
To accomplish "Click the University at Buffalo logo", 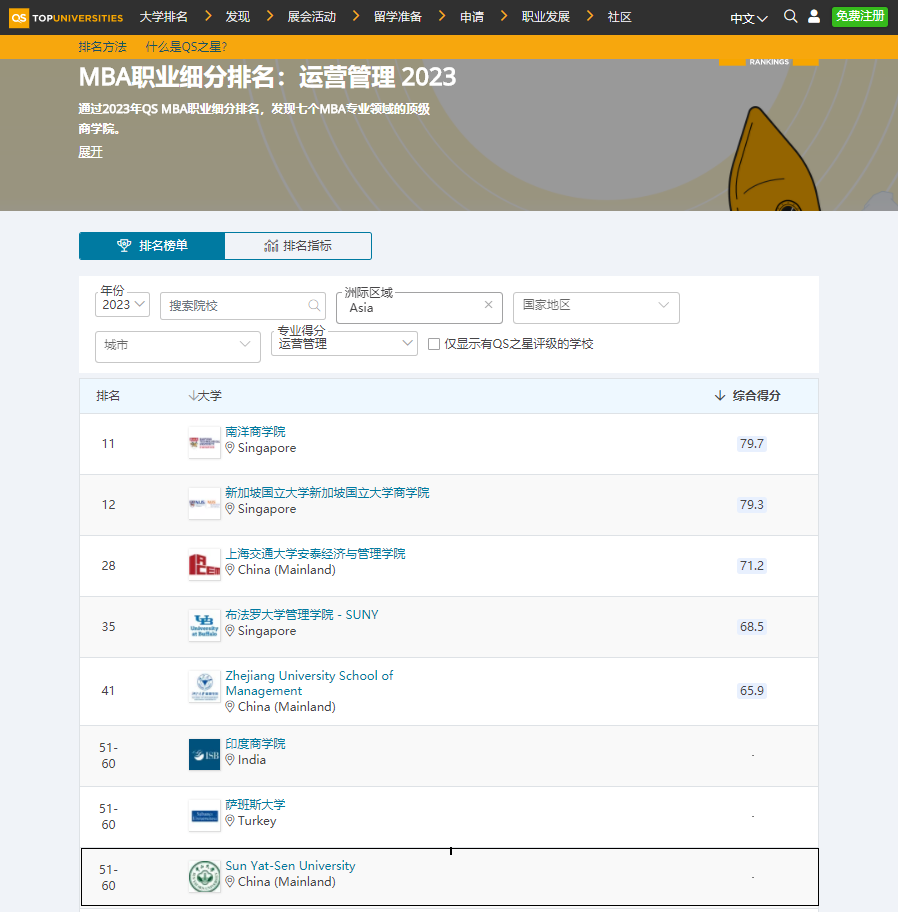I will coord(204,626).
